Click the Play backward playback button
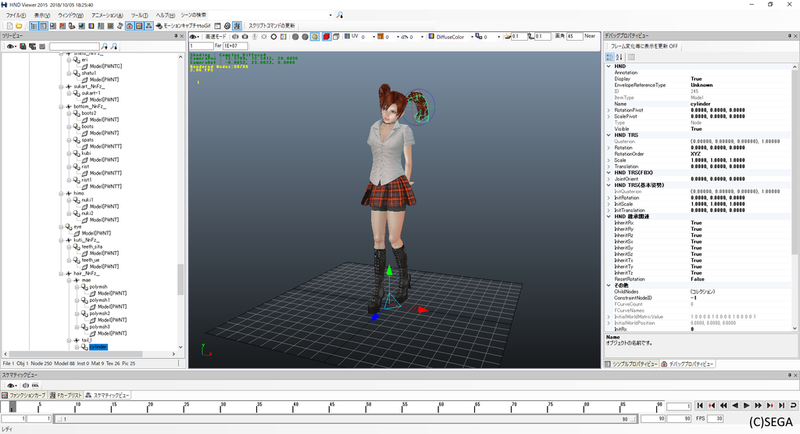This screenshot has height=434, width=800. click(735, 406)
